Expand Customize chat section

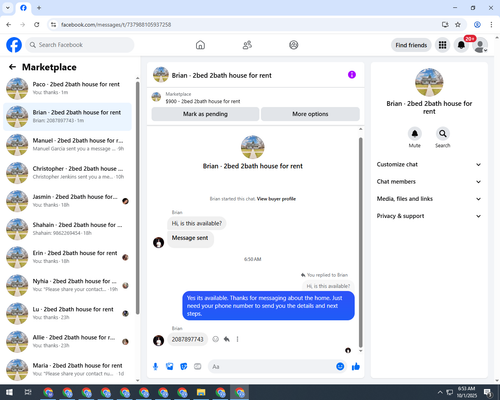(429, 164)
